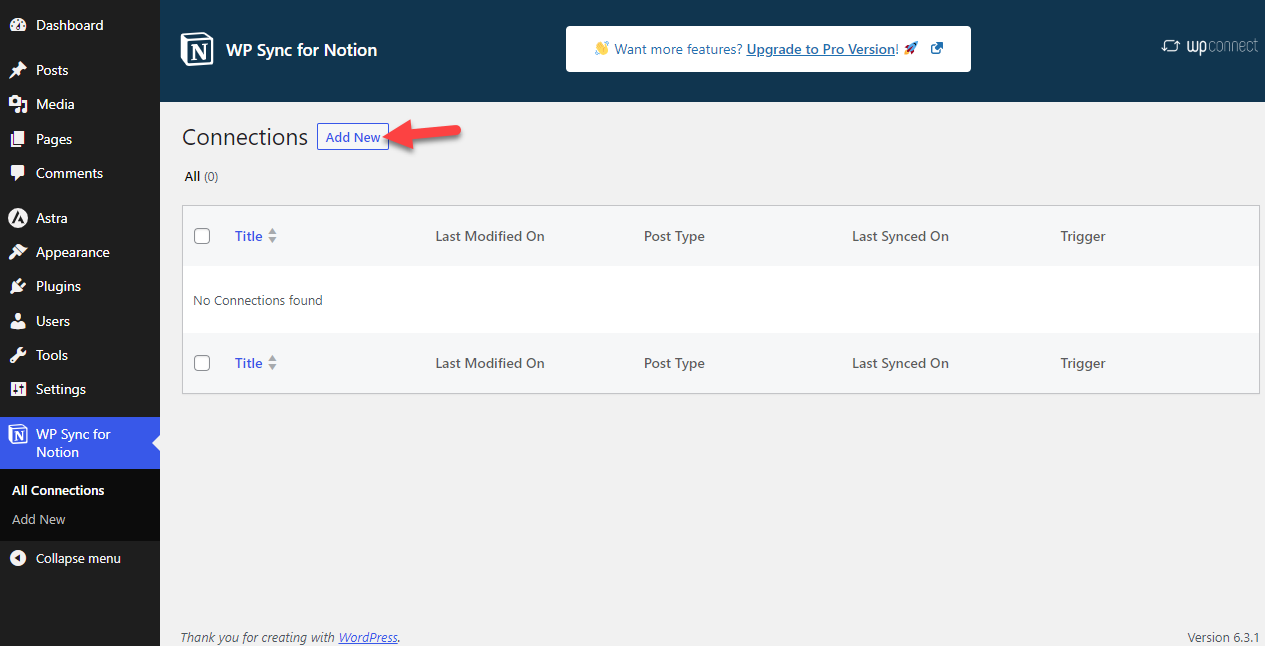Toggle select-all checkbox in table footer

tap(202, 363)
